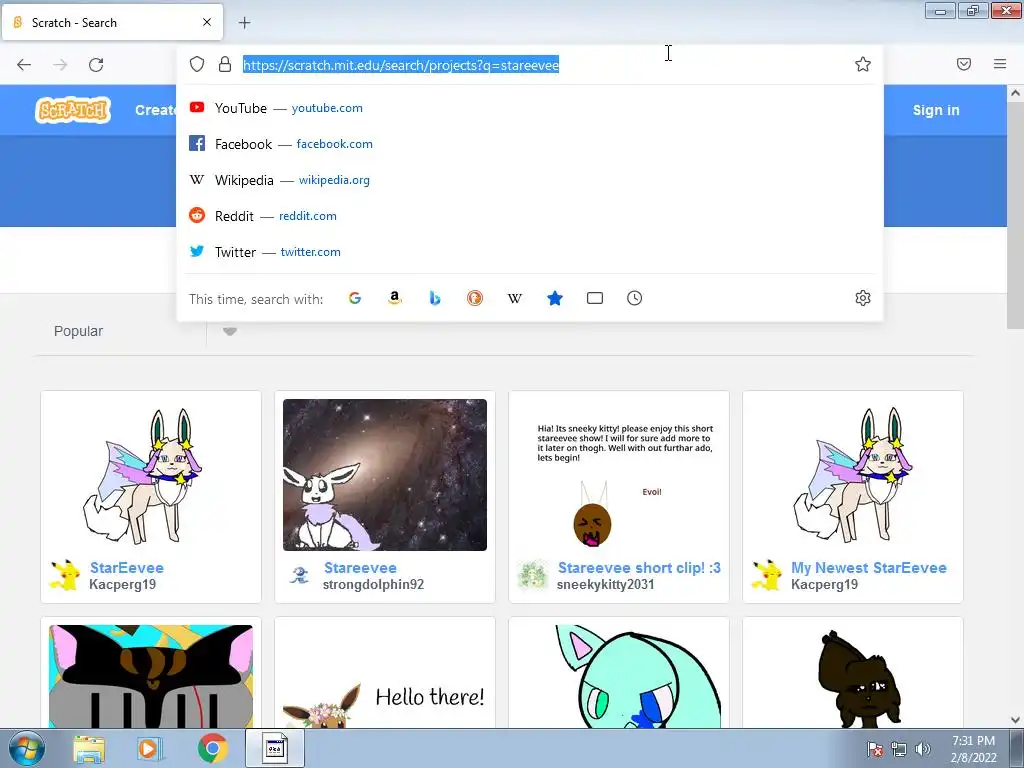Click the forward navigation arrow
The image size is (1024, 768).
[60, 65]
